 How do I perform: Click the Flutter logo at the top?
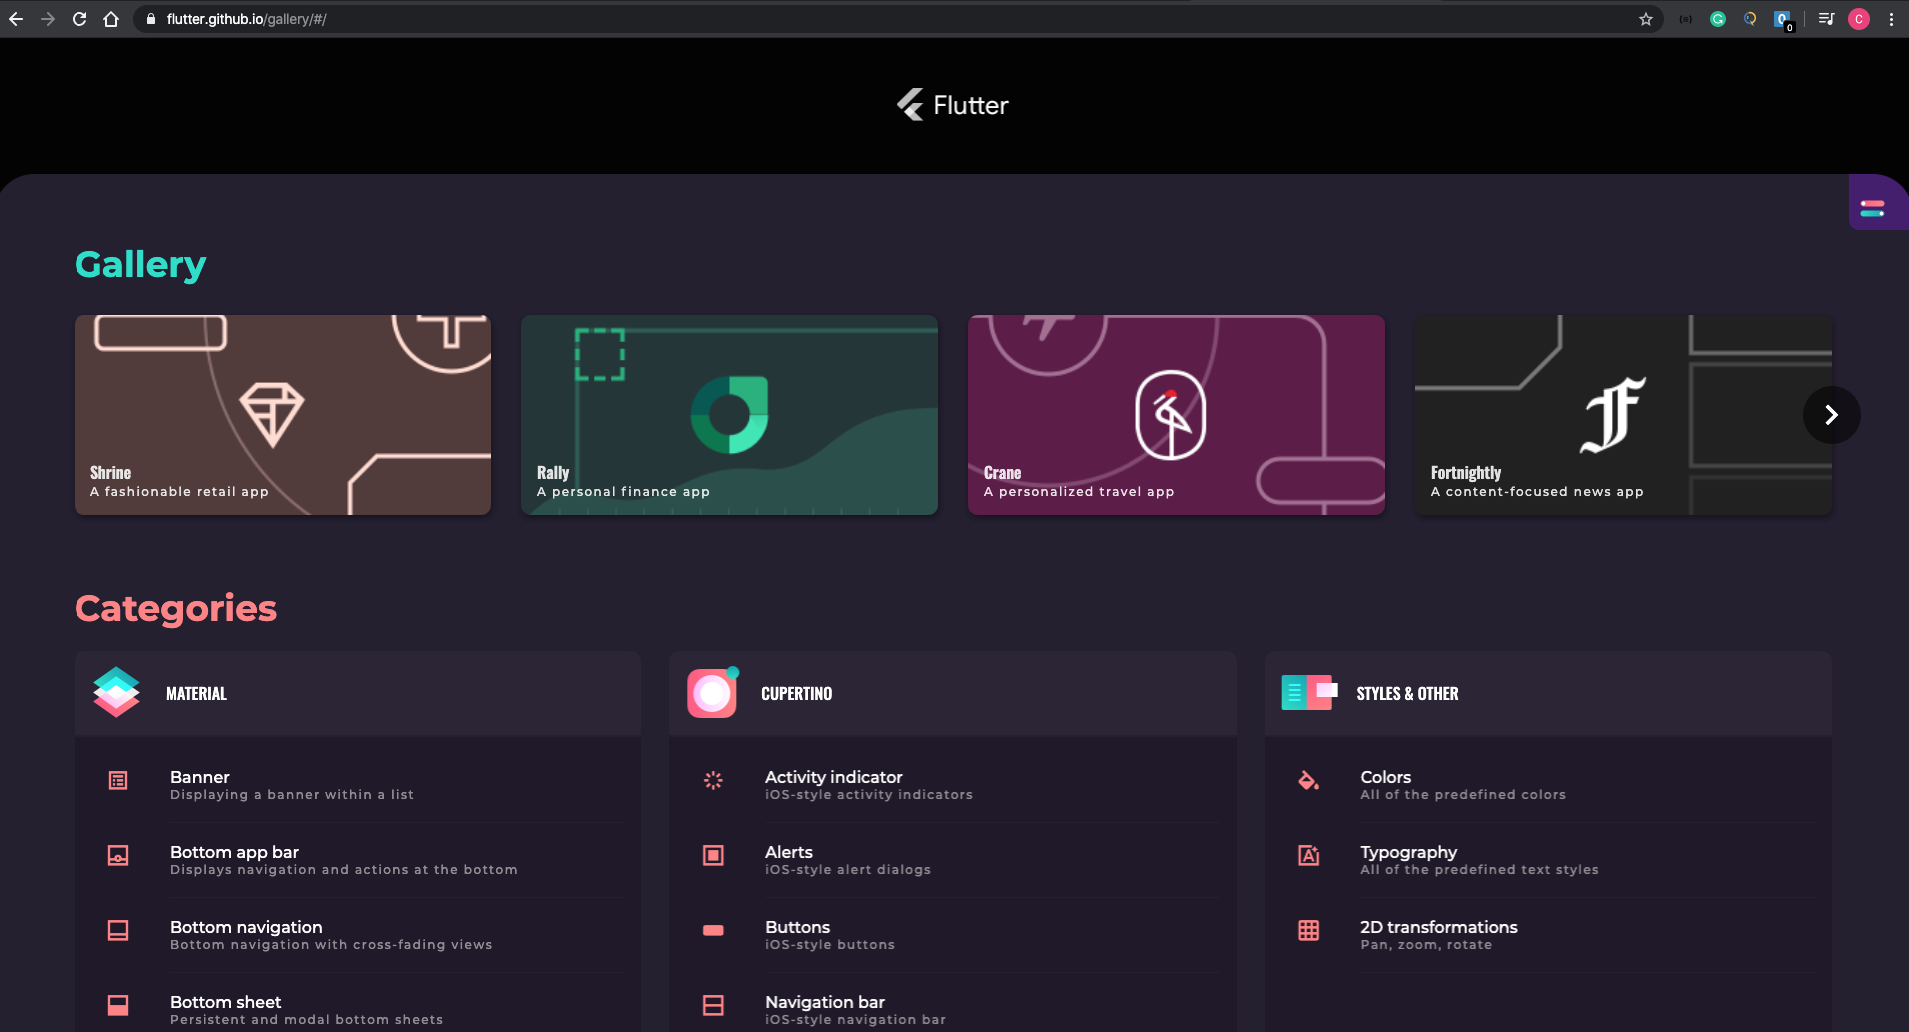(950, 104)
